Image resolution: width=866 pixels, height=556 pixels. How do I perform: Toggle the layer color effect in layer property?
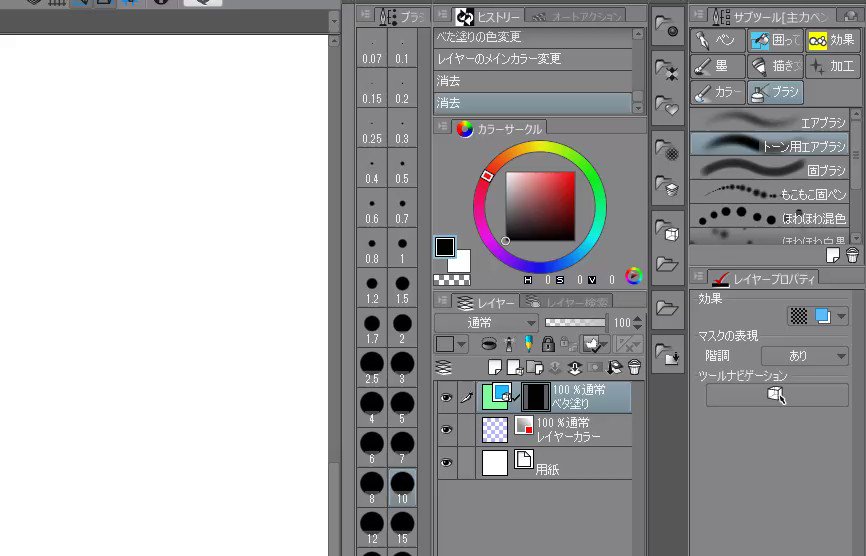[x=823, y=316]
